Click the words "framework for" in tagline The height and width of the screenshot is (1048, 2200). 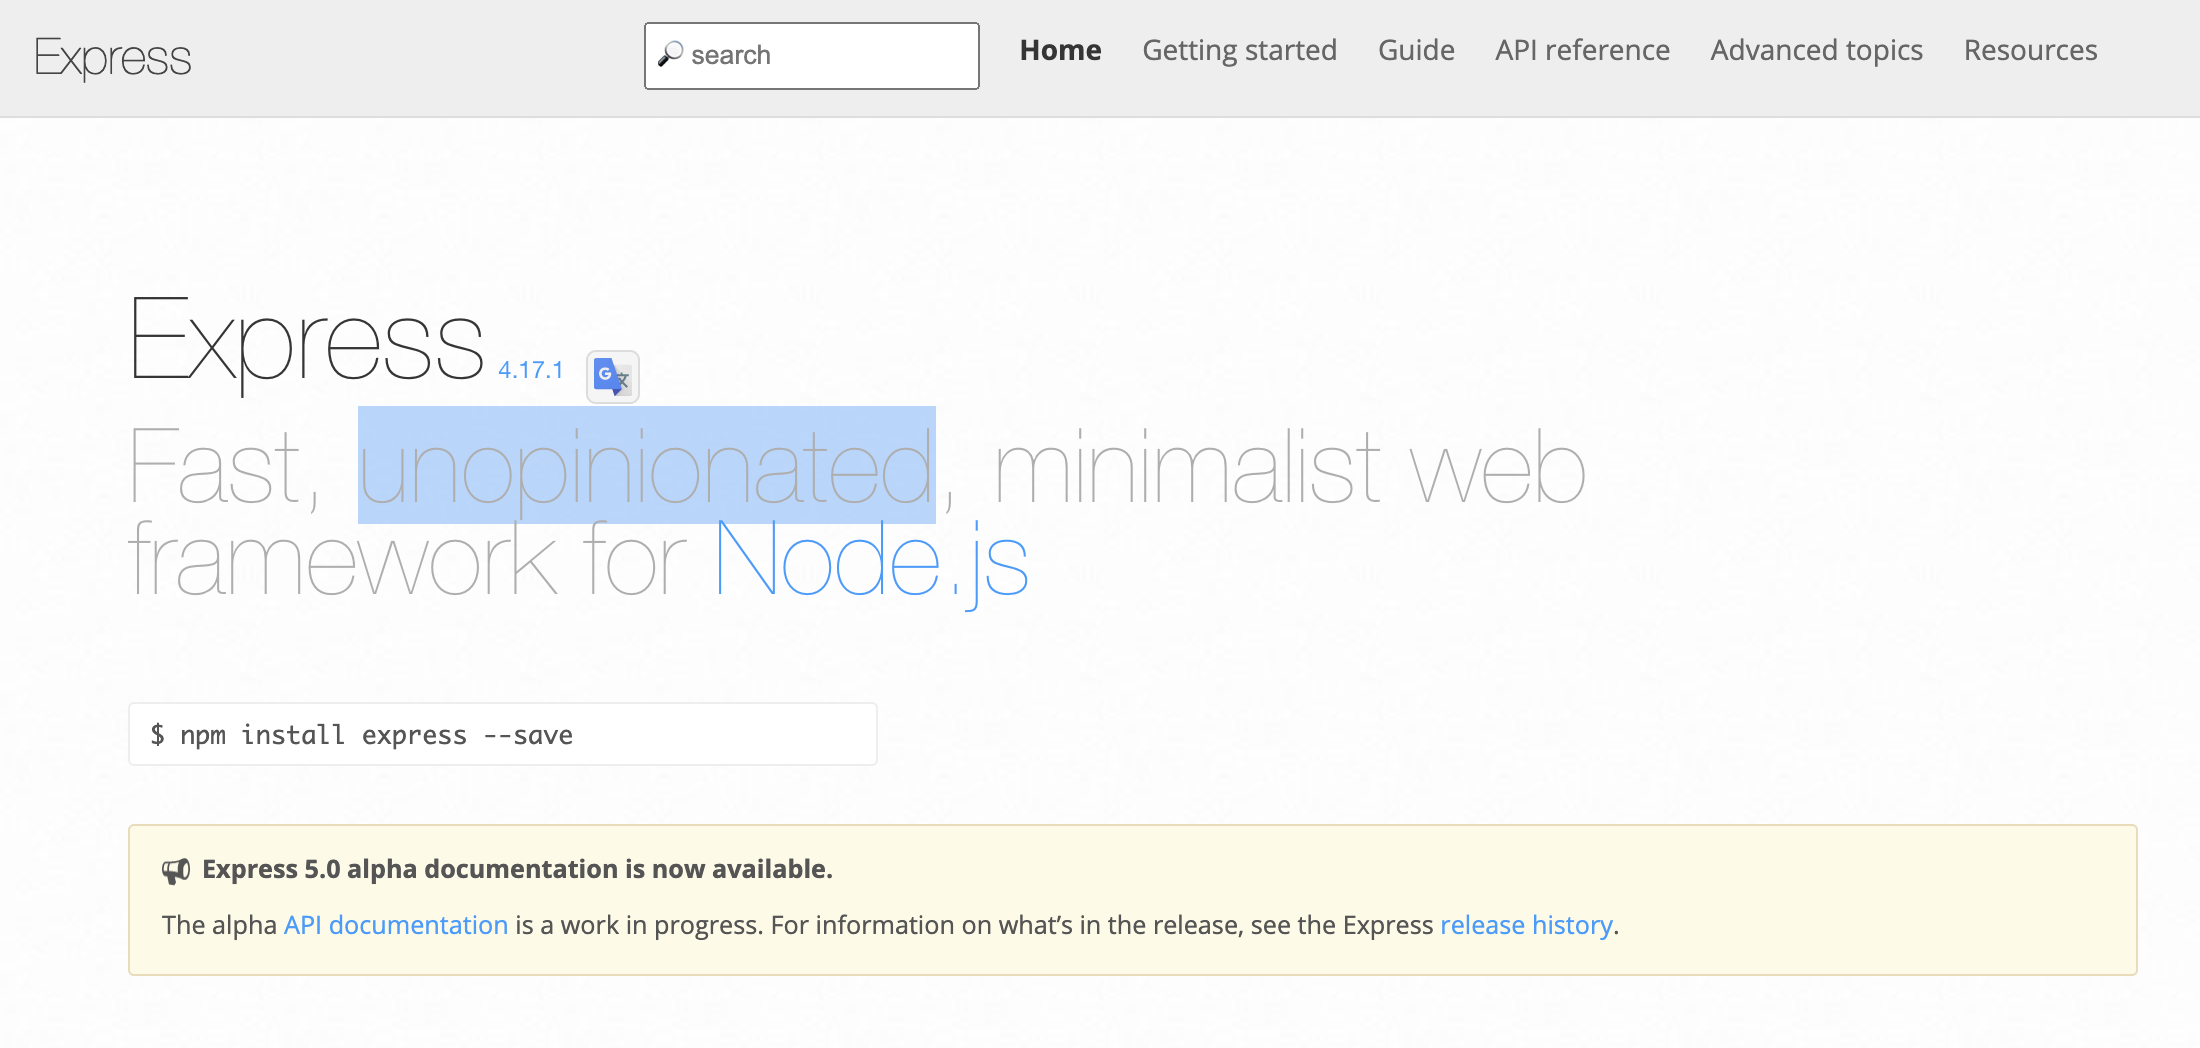pyautogui.click(x=408, y=560)
